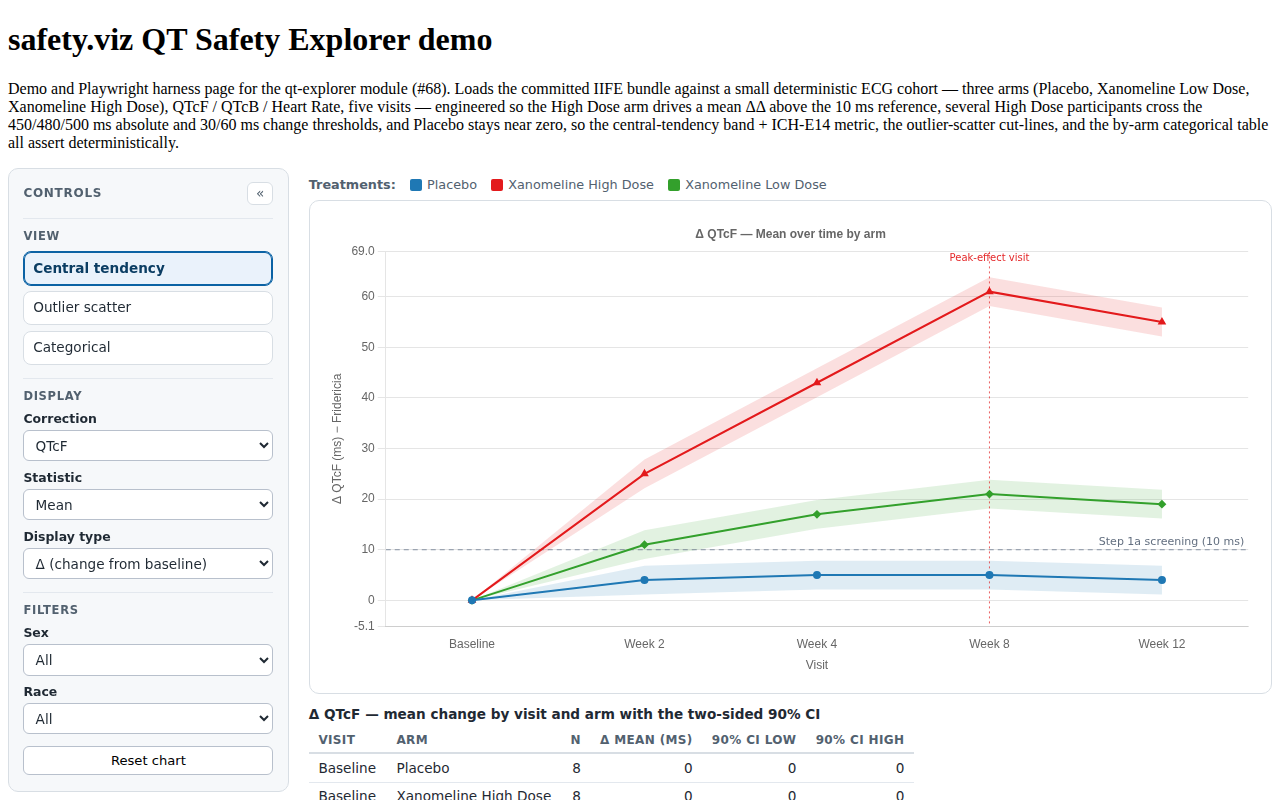Screen dimensions: 1280x800
Task: Toggle the Placebo legend label
Action: pyautogui.click(x=452, y=185)
